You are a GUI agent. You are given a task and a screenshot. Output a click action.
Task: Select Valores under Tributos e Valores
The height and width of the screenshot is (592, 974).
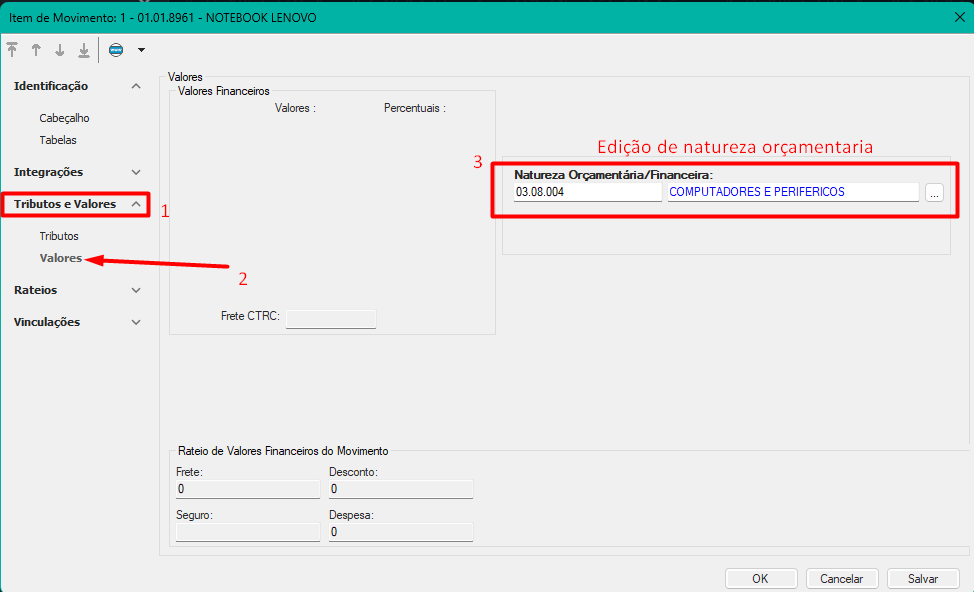60,258
